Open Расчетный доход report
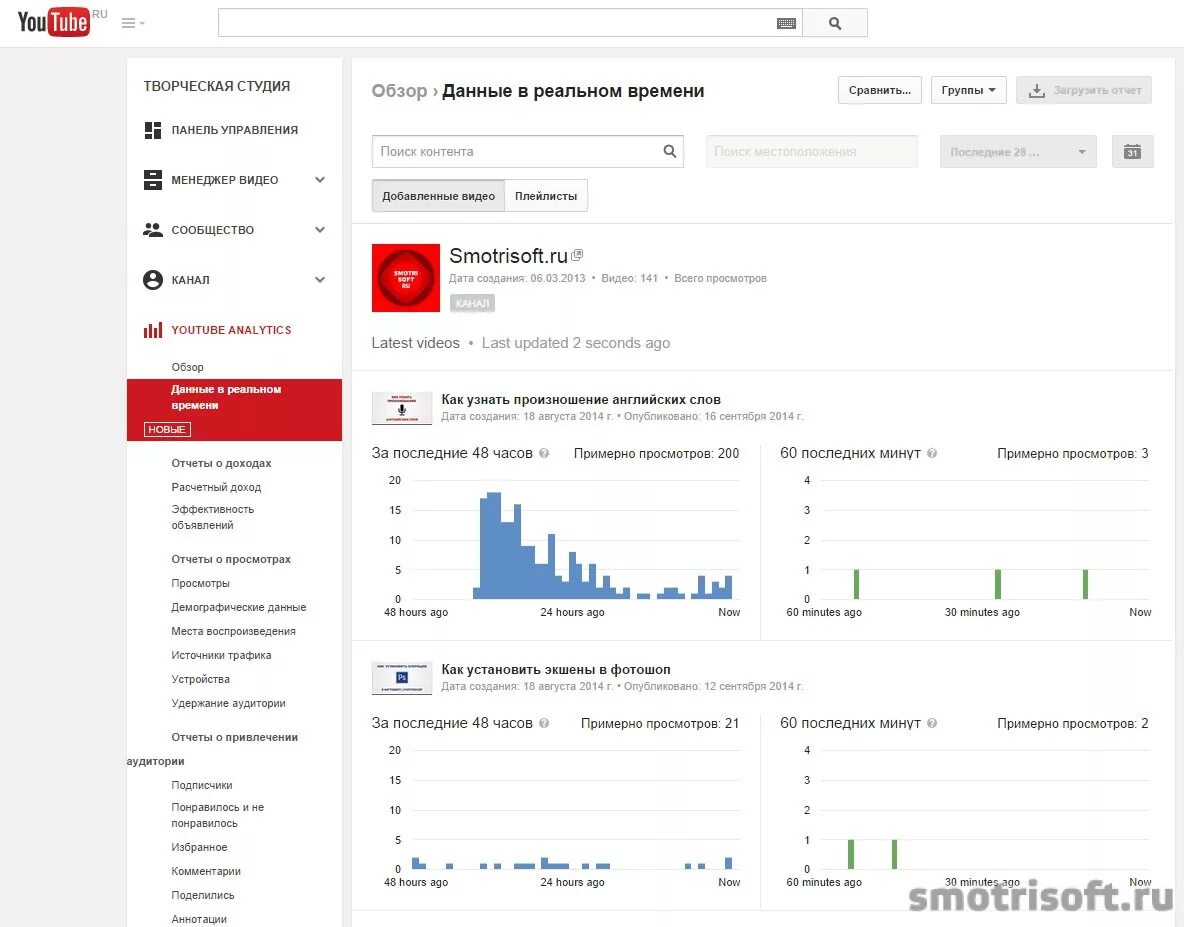The height and width of the screenshot is (927, 1184). [216, 487]
